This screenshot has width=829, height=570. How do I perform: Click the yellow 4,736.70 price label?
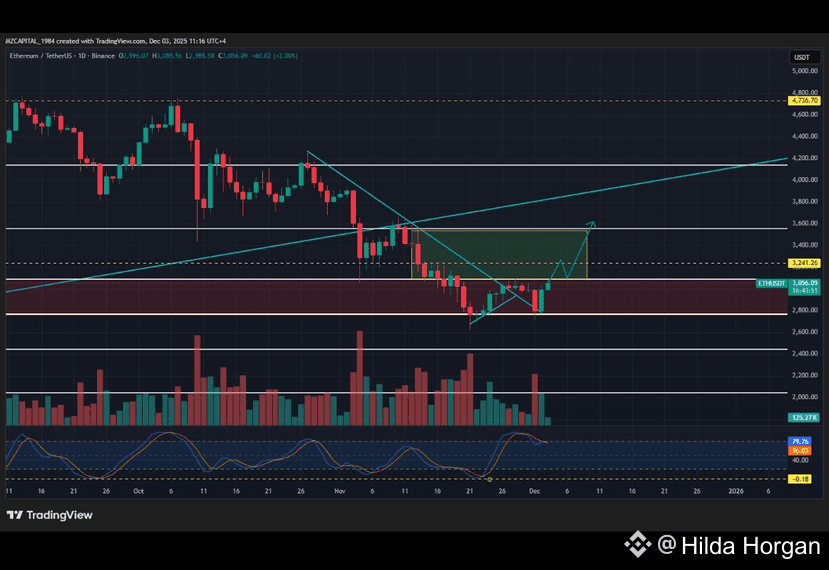[804, 100]
